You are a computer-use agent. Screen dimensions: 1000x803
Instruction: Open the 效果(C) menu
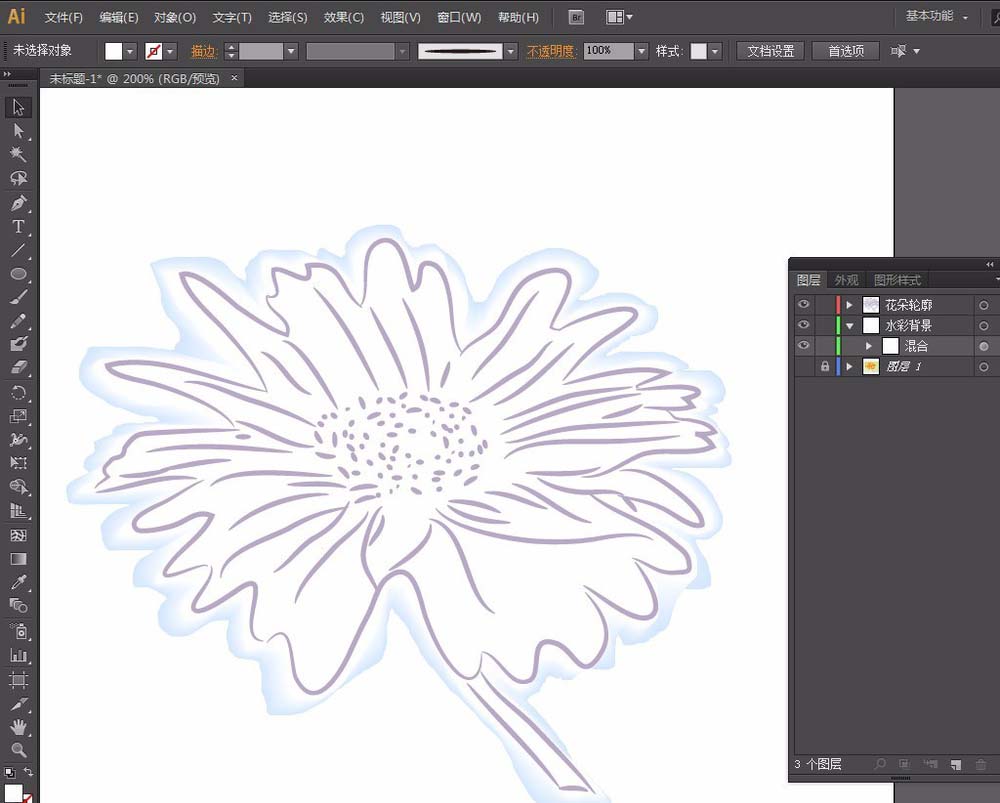(x=344, y=17)
